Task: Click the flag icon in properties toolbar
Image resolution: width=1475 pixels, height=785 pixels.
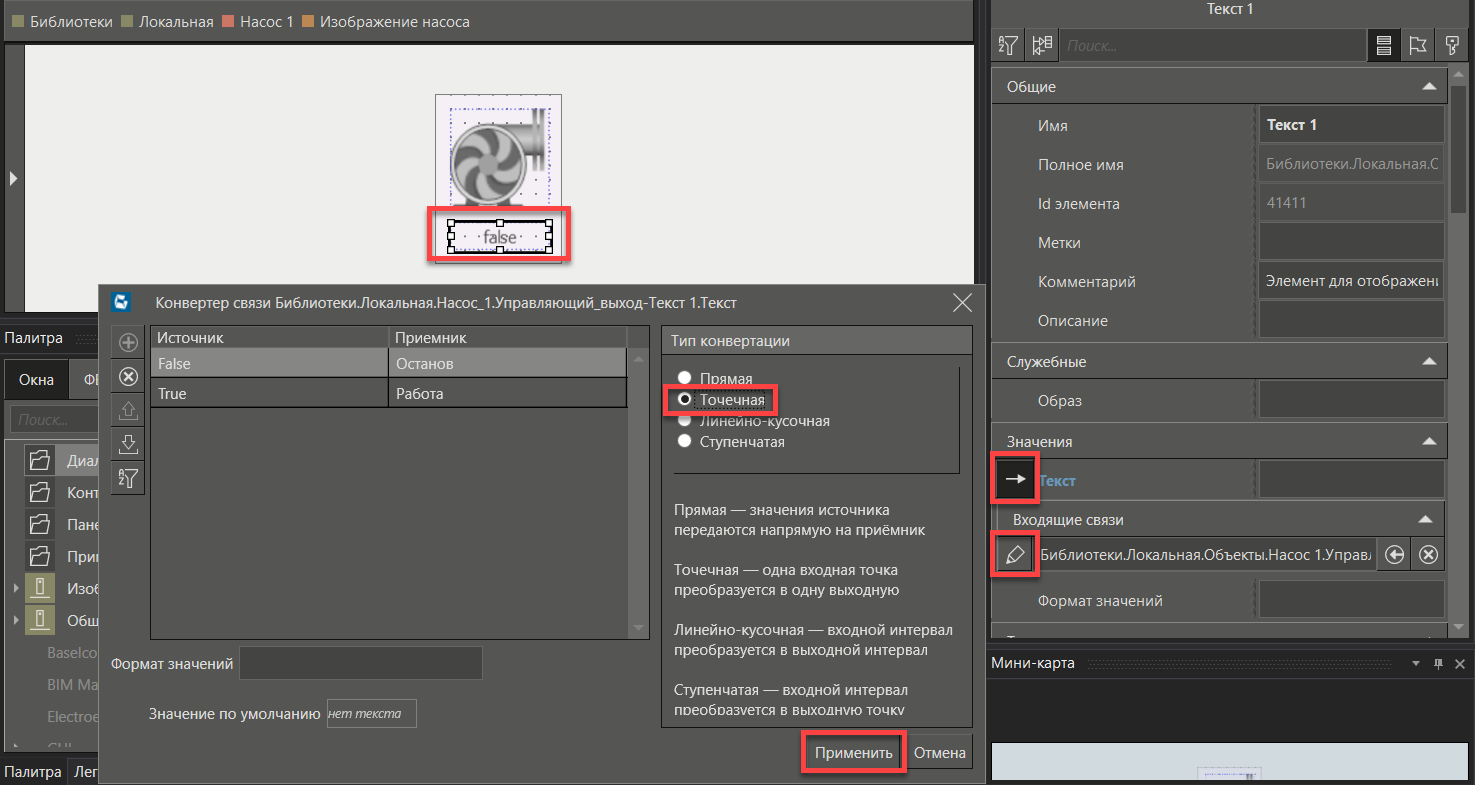Action: tap(1417, 45)
